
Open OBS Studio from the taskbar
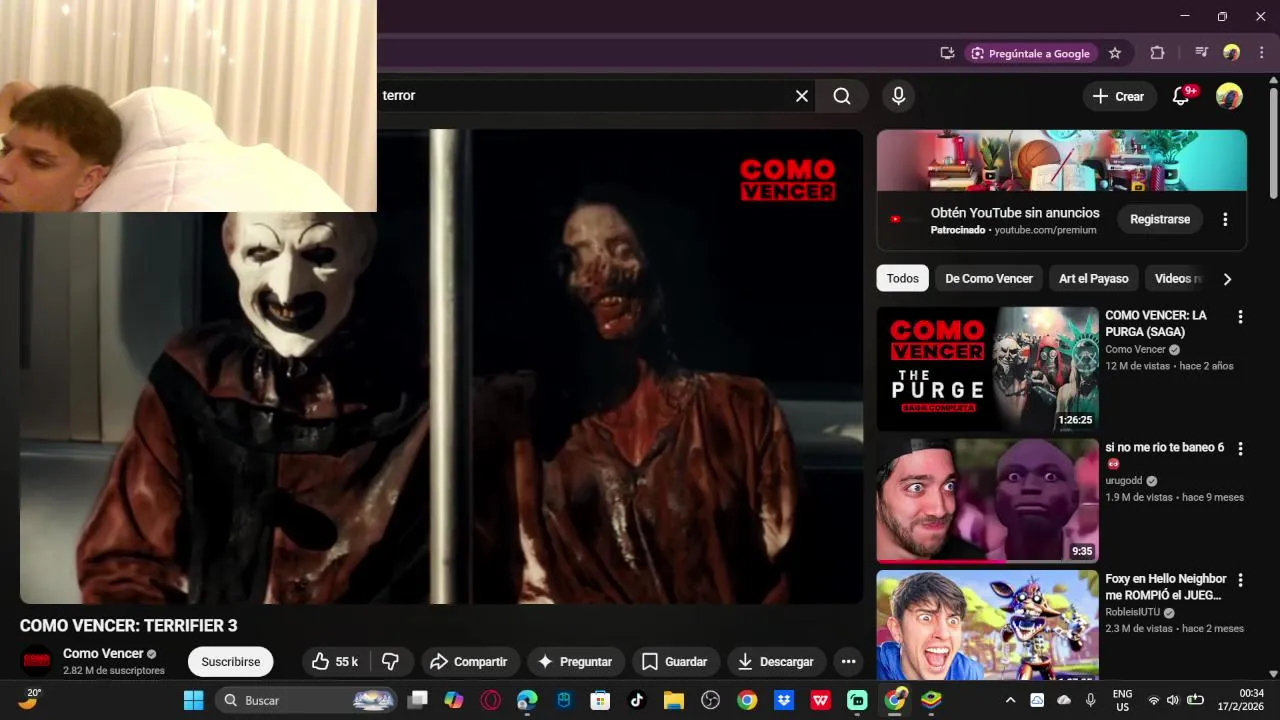click(711, 700)
